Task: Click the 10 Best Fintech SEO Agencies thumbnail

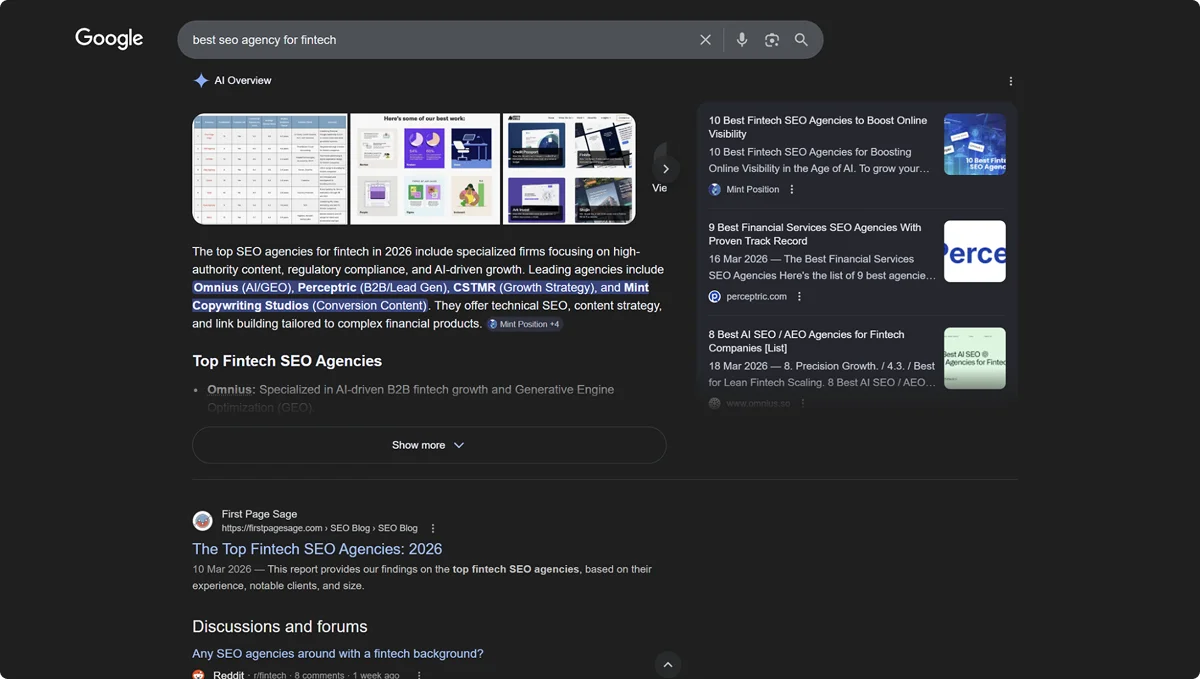Action: point(974,143)
